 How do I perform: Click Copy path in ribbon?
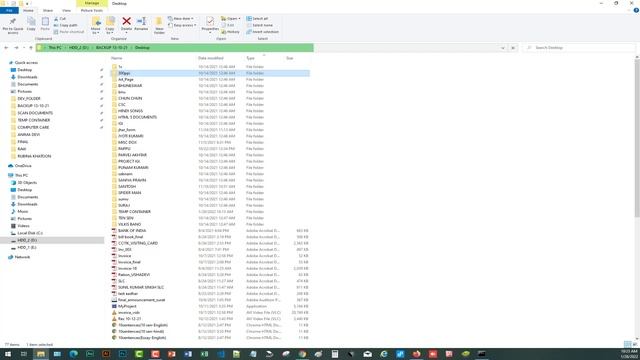point(65,25)
